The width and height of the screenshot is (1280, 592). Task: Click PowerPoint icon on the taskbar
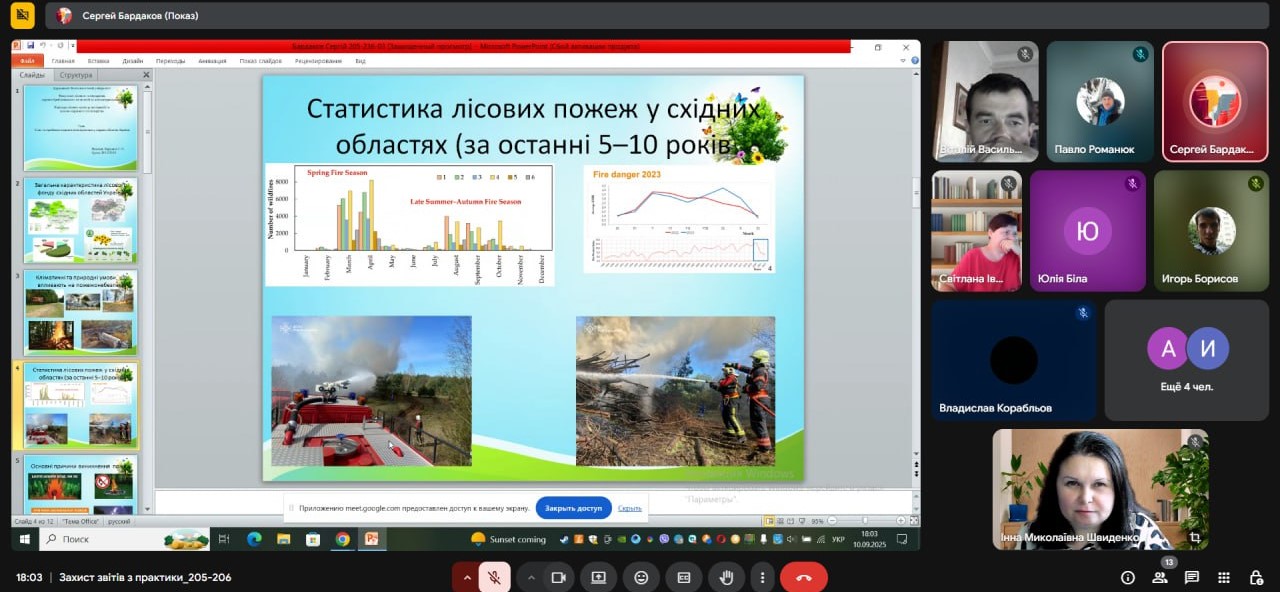click(x=372, y=539)
